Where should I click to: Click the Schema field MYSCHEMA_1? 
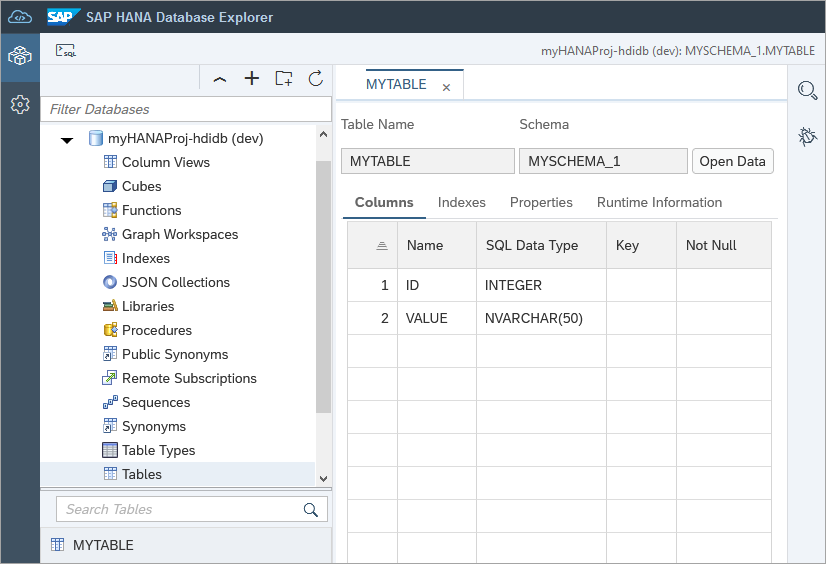[603, 161]
